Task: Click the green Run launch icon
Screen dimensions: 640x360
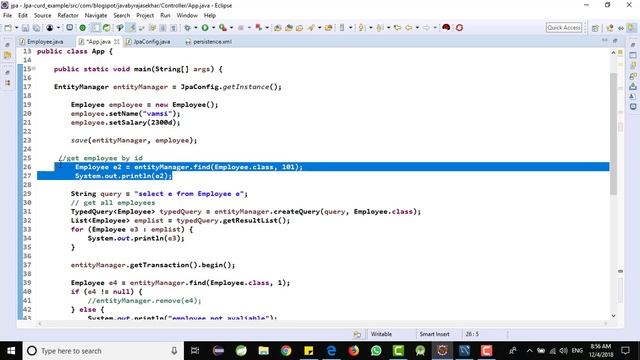Action: (x=205, y=28)
